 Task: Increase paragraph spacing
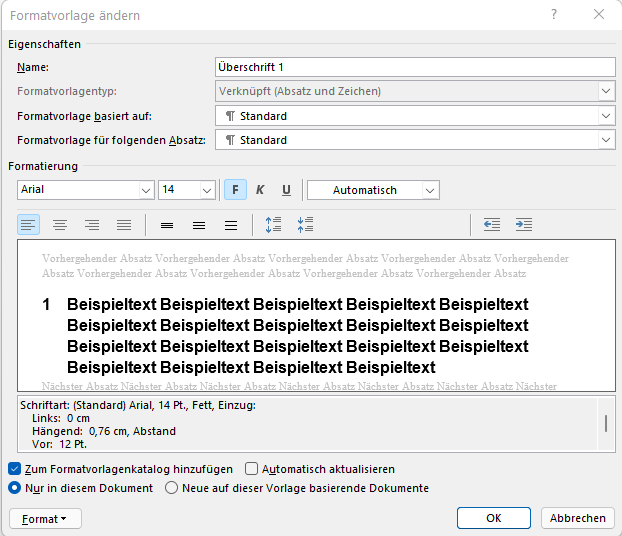coord(273,225)
